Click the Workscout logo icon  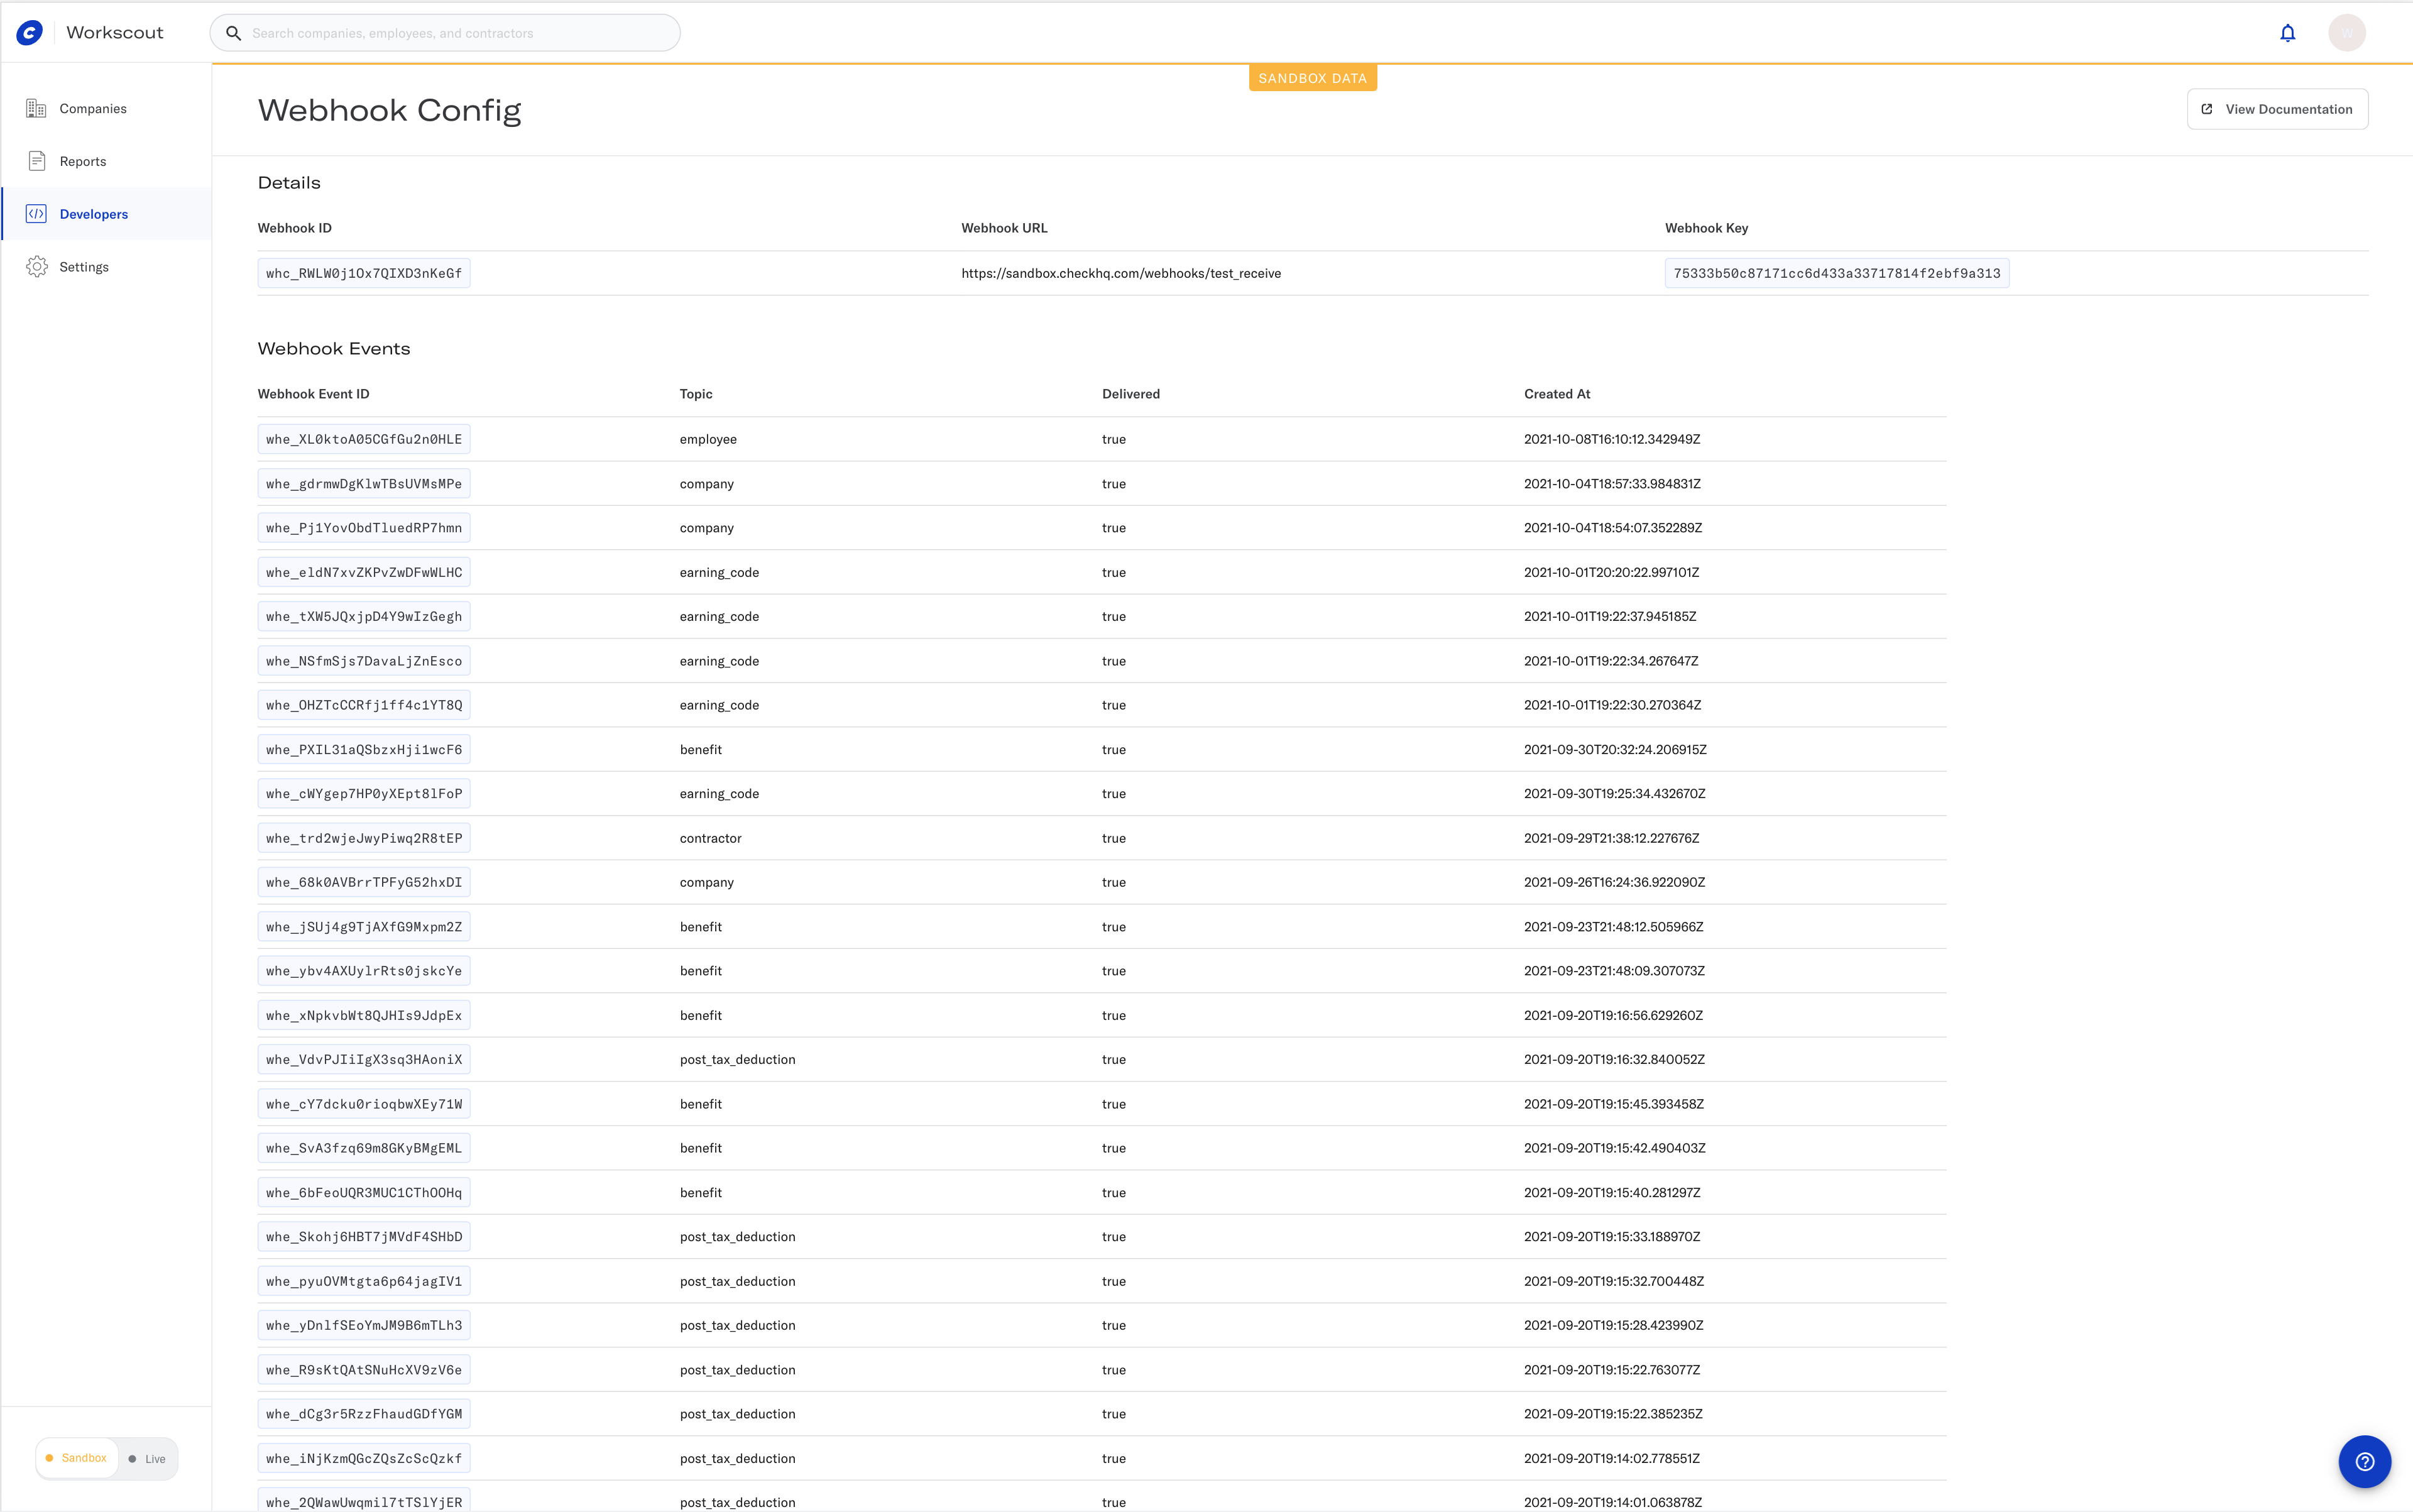(30, 33)
